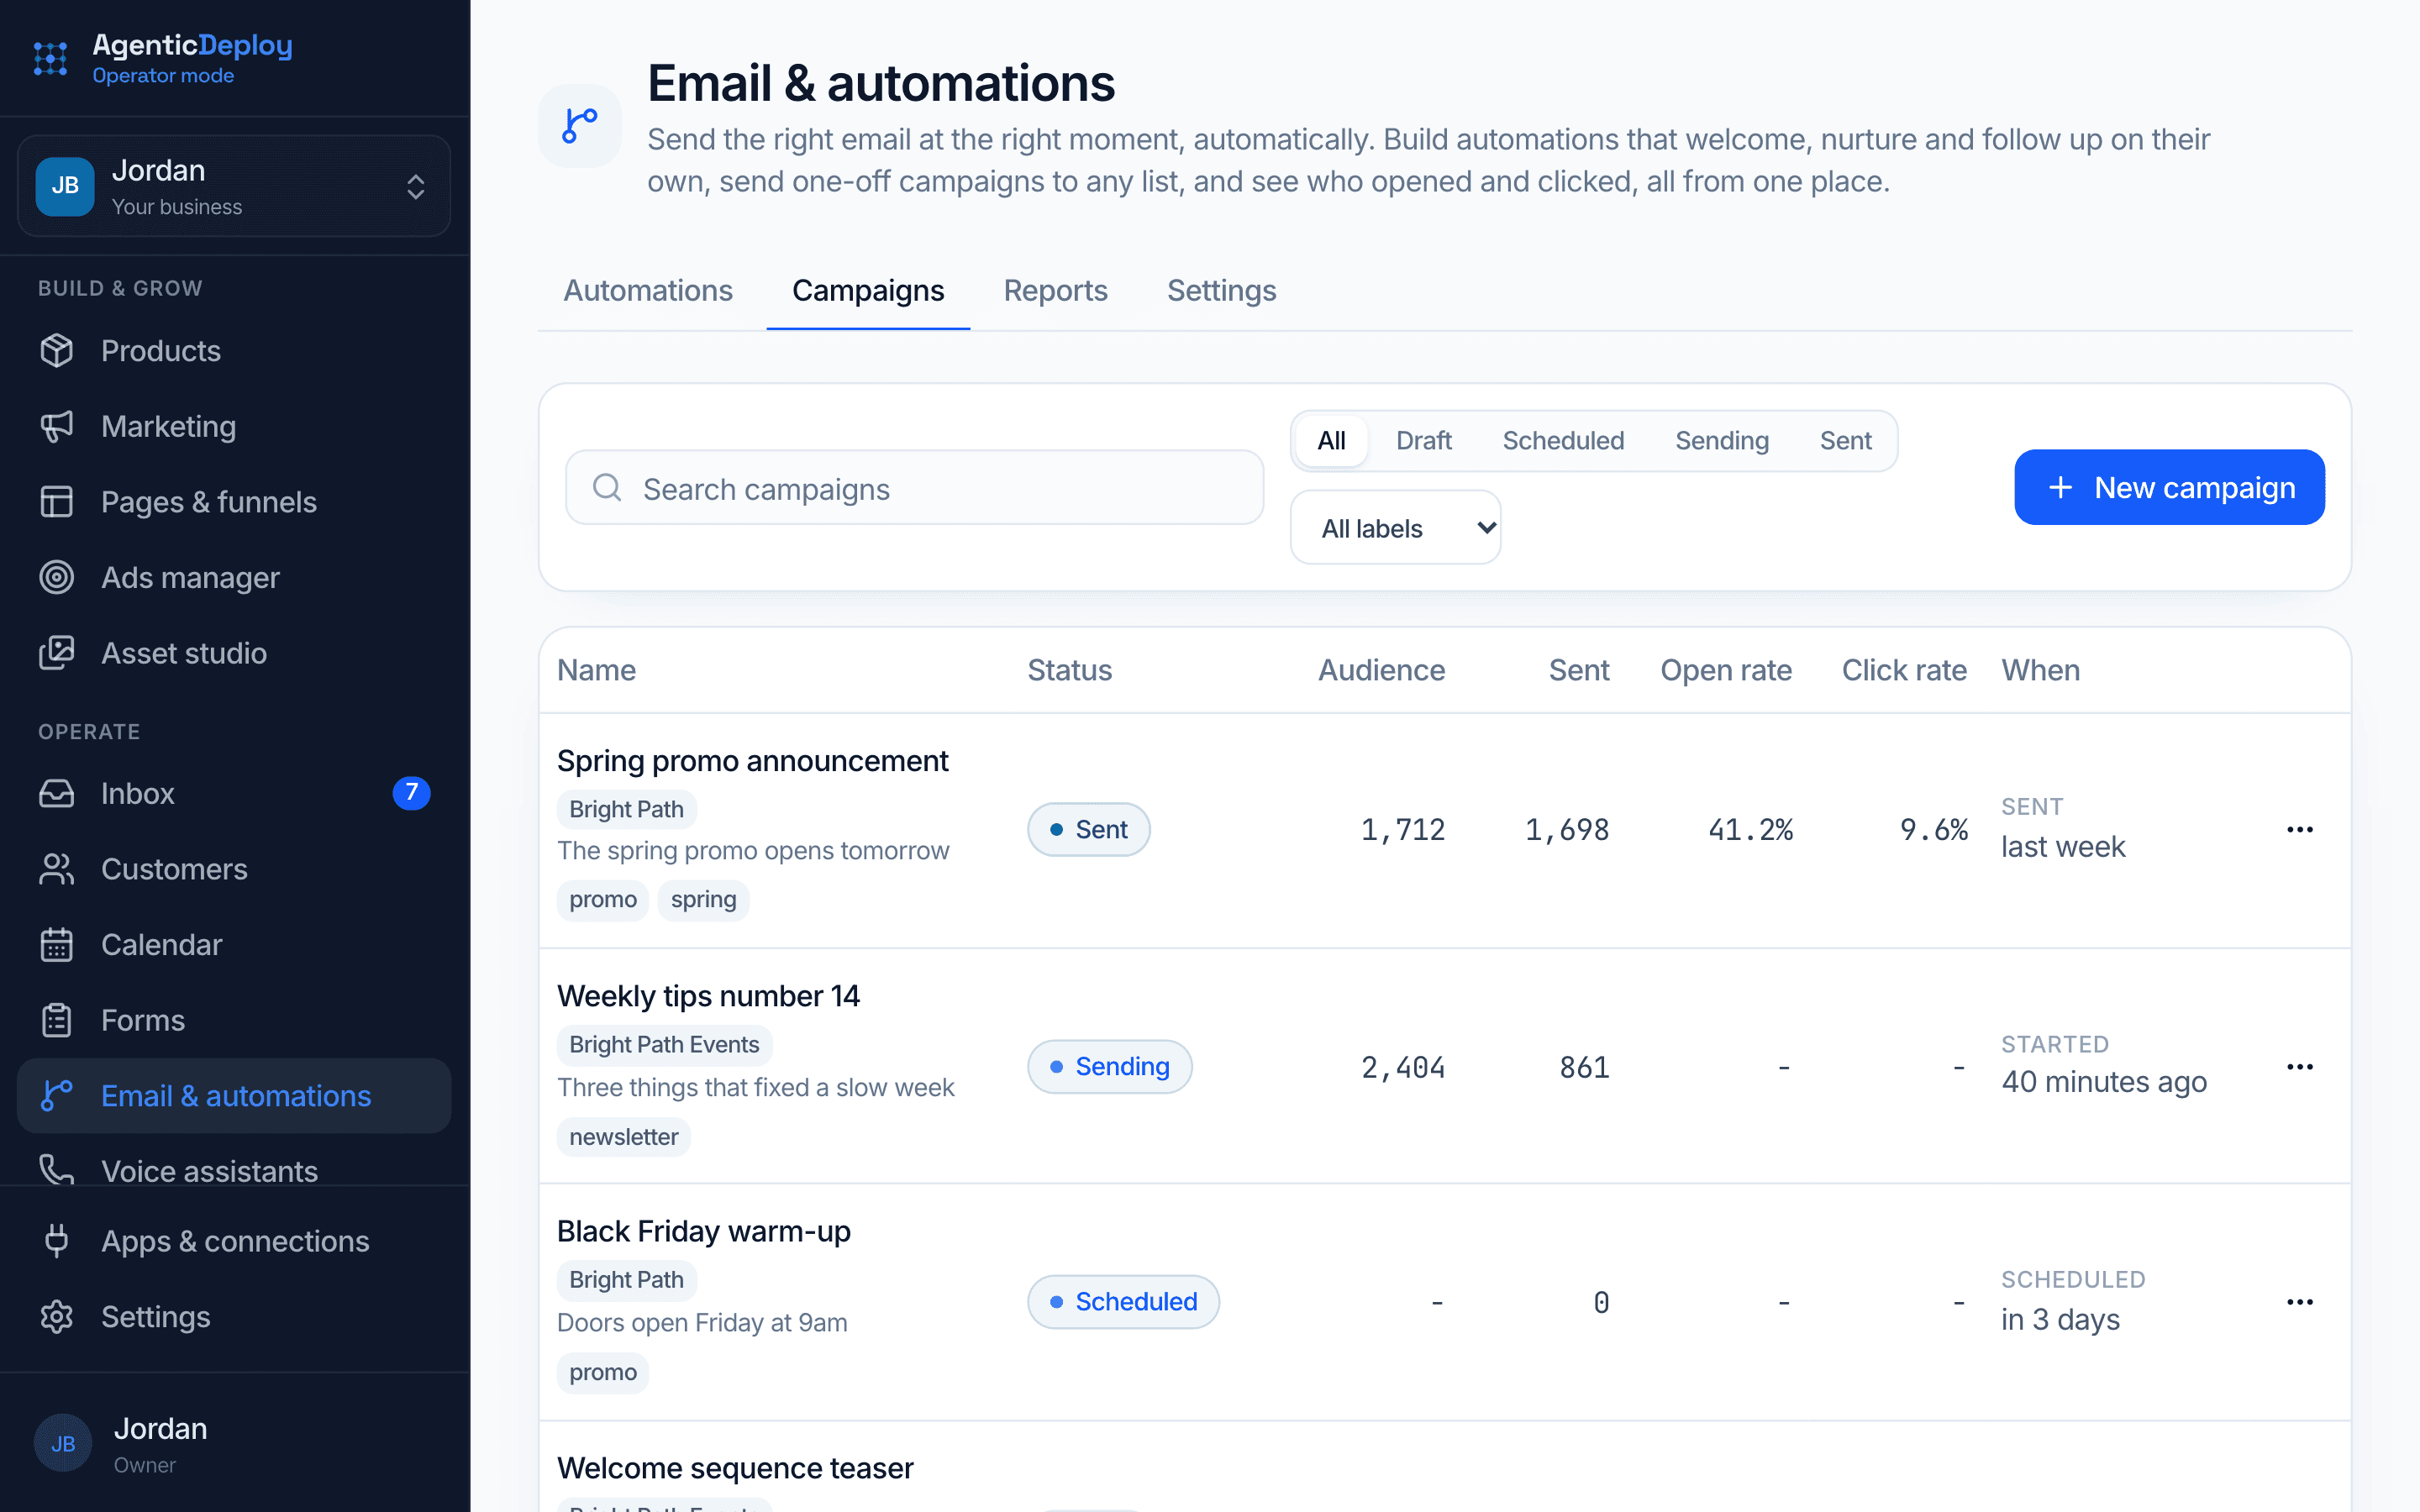The width and height of the screenshot is (2420, 1512).
Task: Open the Calendar icon in sidebar
Action: (x=57, y=944)
